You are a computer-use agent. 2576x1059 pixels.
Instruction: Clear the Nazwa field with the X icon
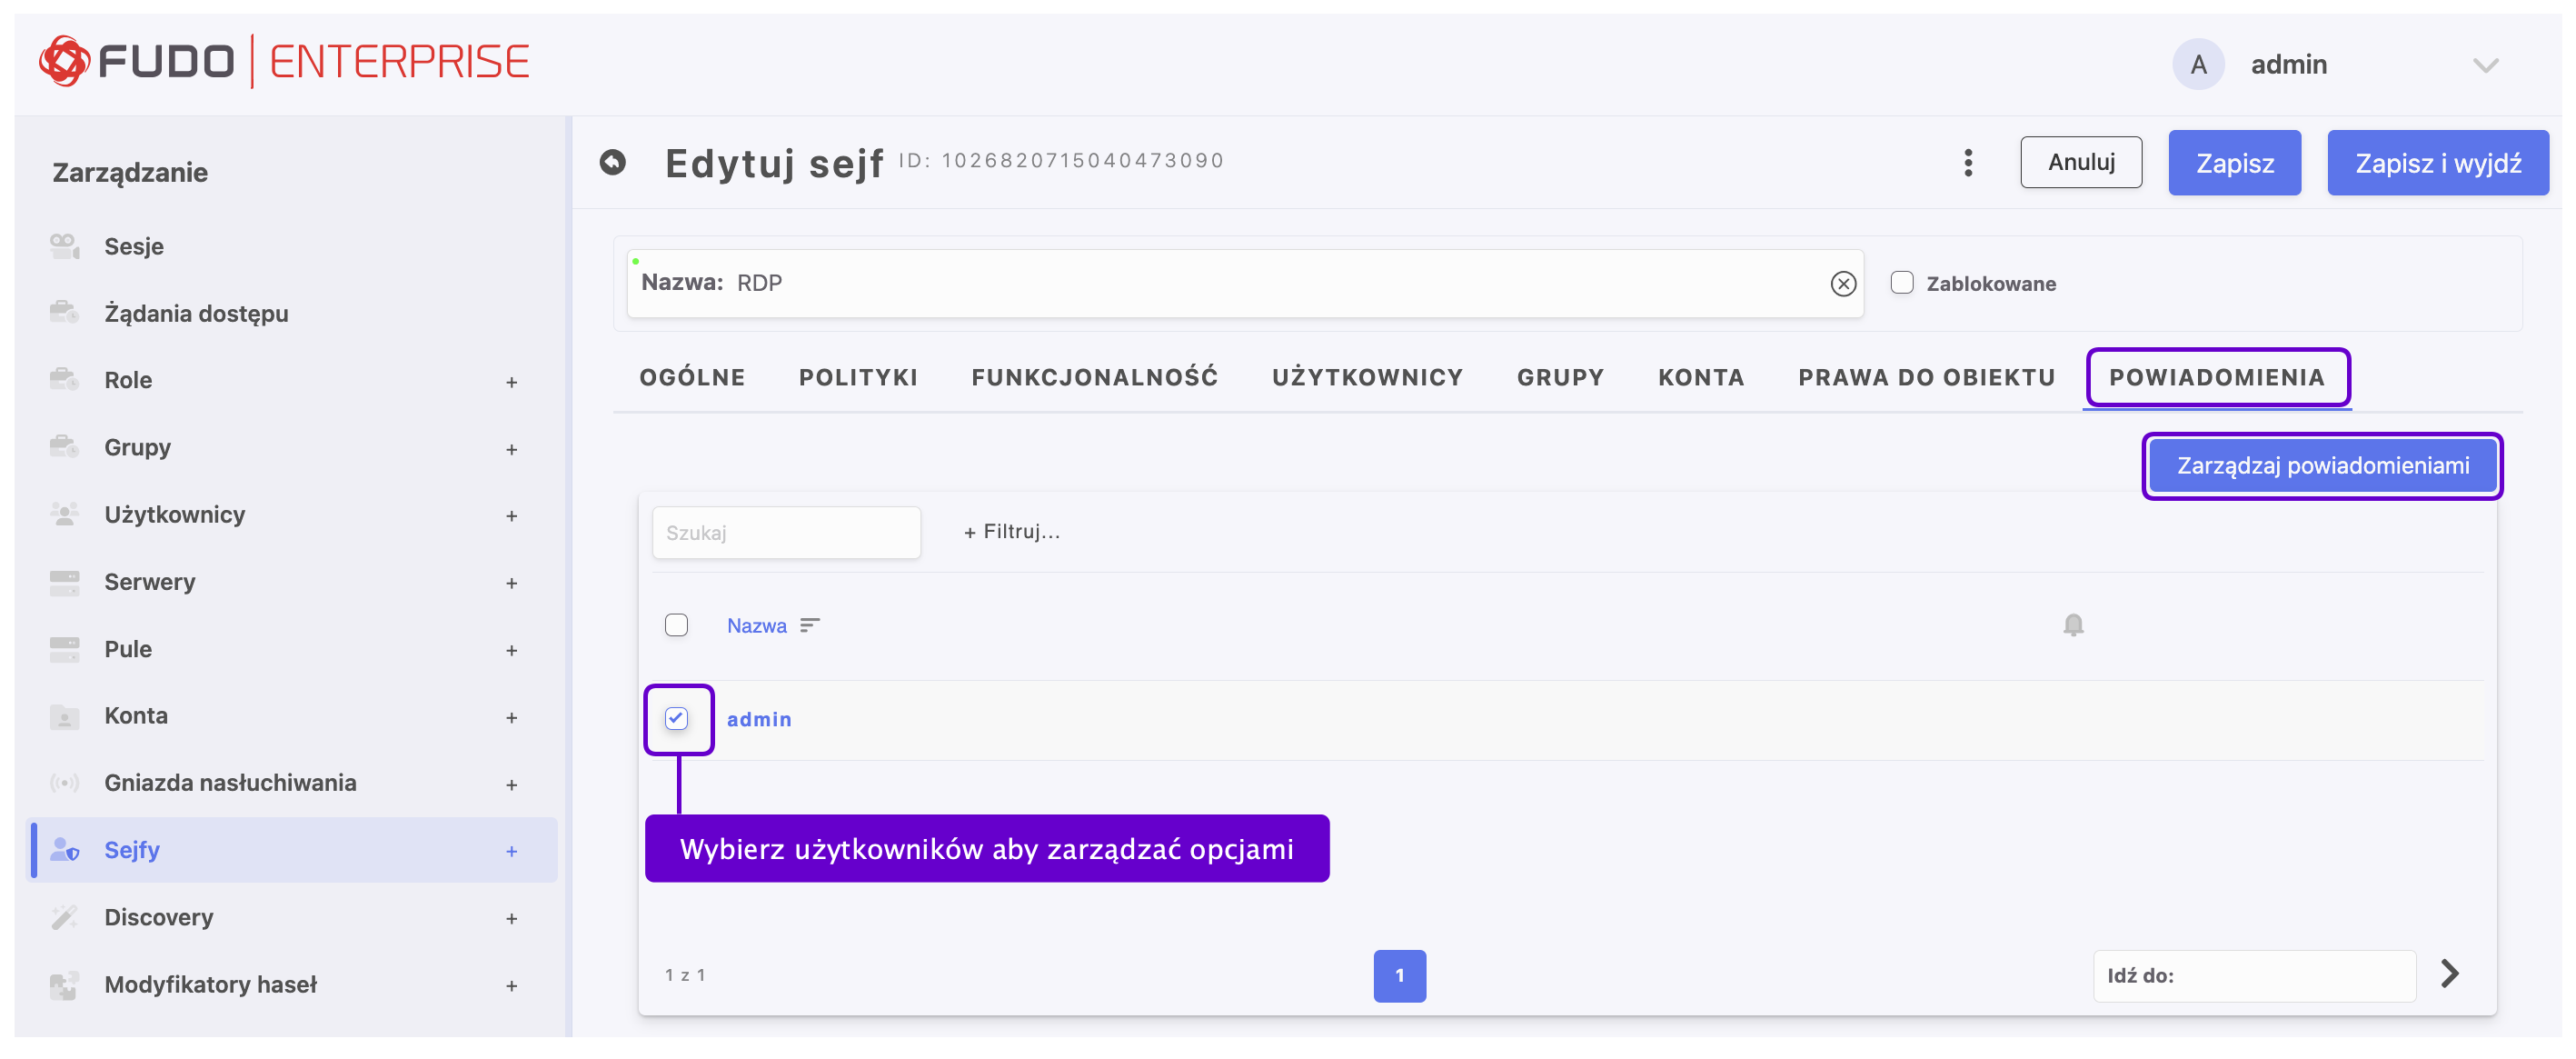tap(1842, 284)
